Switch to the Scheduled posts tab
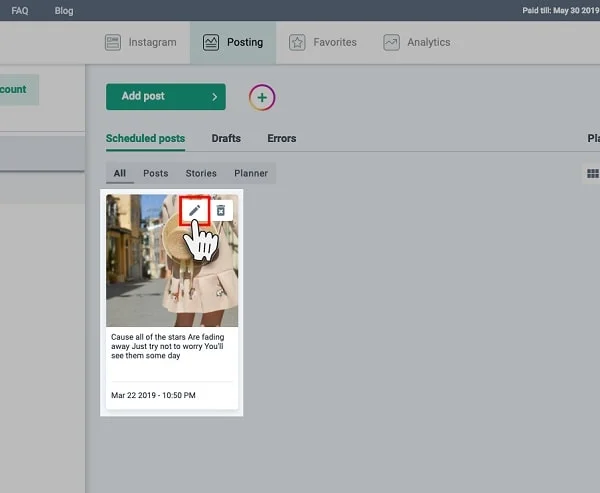This screenshot has height=493, width=600. [145, 138]
